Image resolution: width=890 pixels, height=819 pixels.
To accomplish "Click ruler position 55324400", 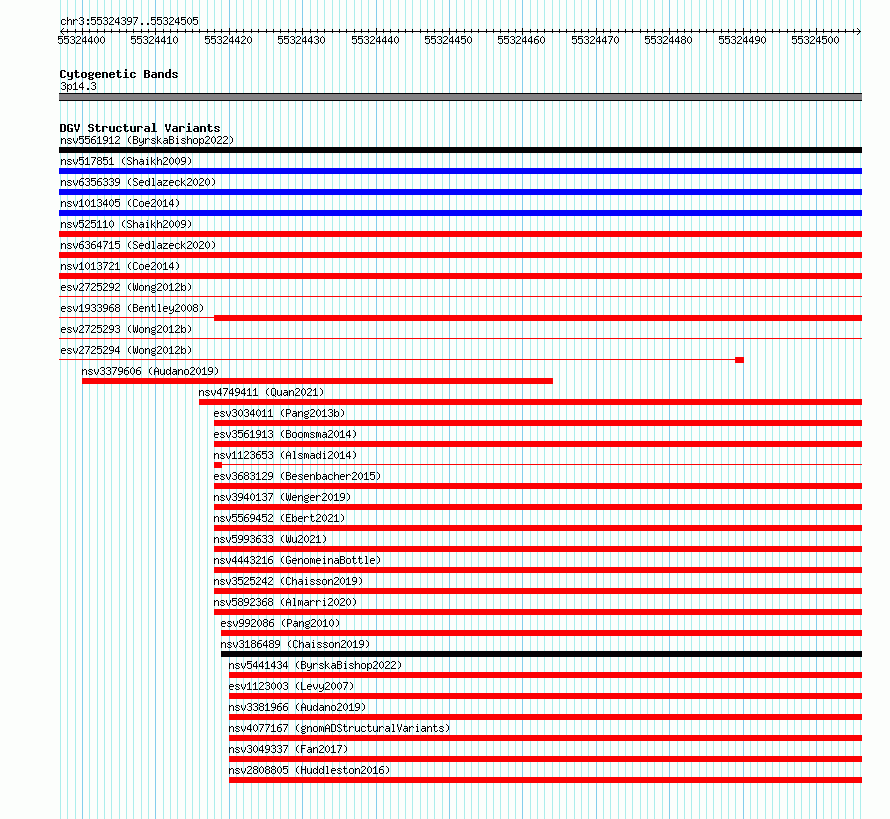I will 82,40.
